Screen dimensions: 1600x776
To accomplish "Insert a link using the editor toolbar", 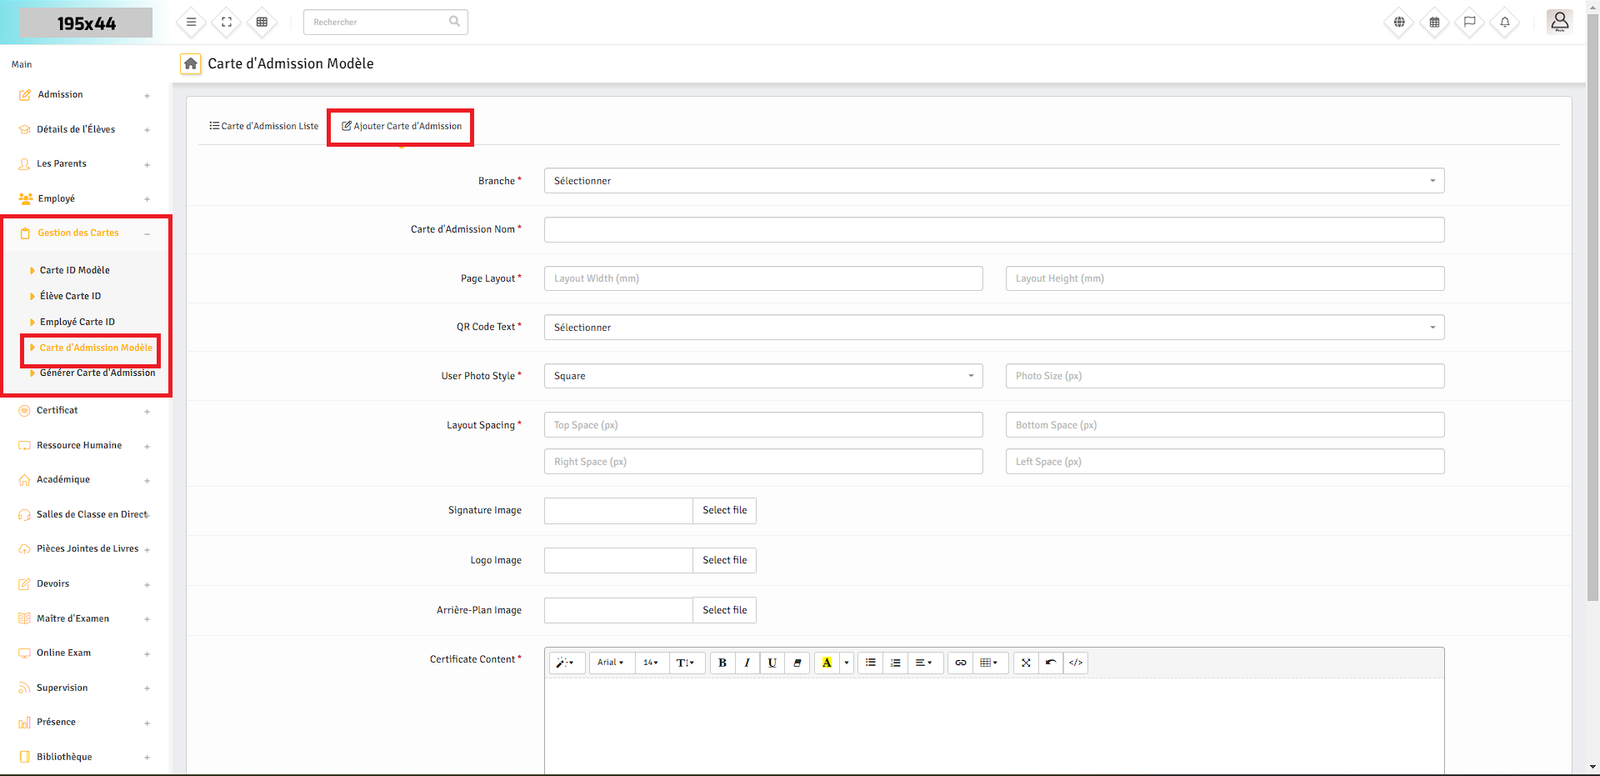I will tap(960, 663).
